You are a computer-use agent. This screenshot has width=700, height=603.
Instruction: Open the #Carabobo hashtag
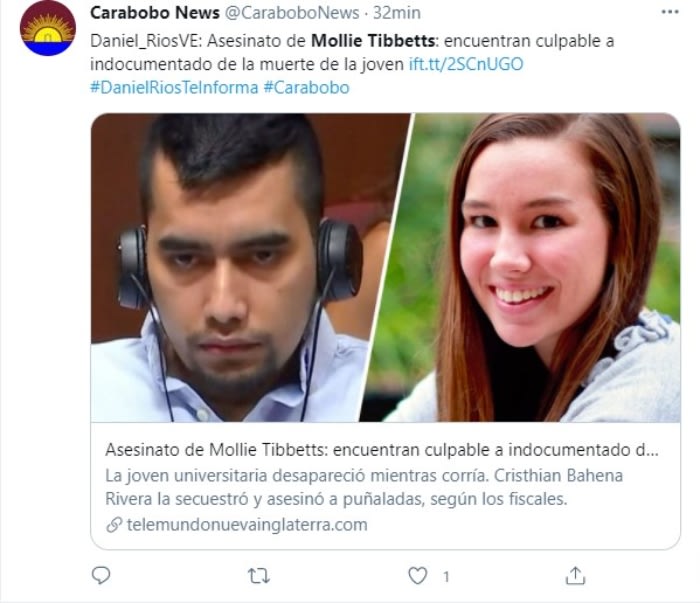(x=306, y=87)
